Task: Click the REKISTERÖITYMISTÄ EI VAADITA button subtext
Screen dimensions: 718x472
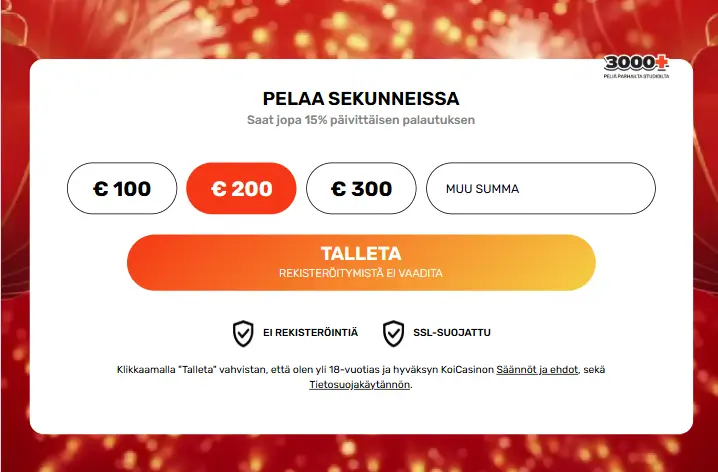Action: click(x=361, y=273)
